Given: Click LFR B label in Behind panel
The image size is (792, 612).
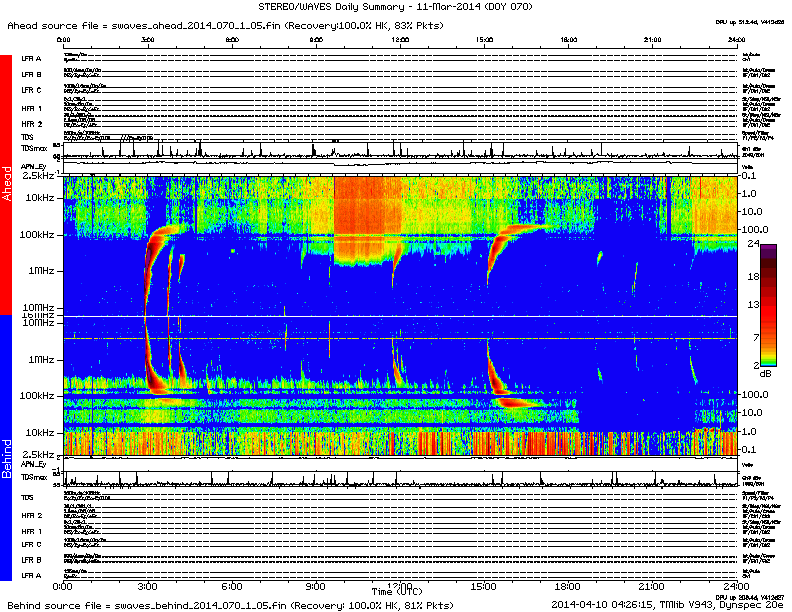Looking at the screenshot, I should pyautogui.click(x=31, y=560).
